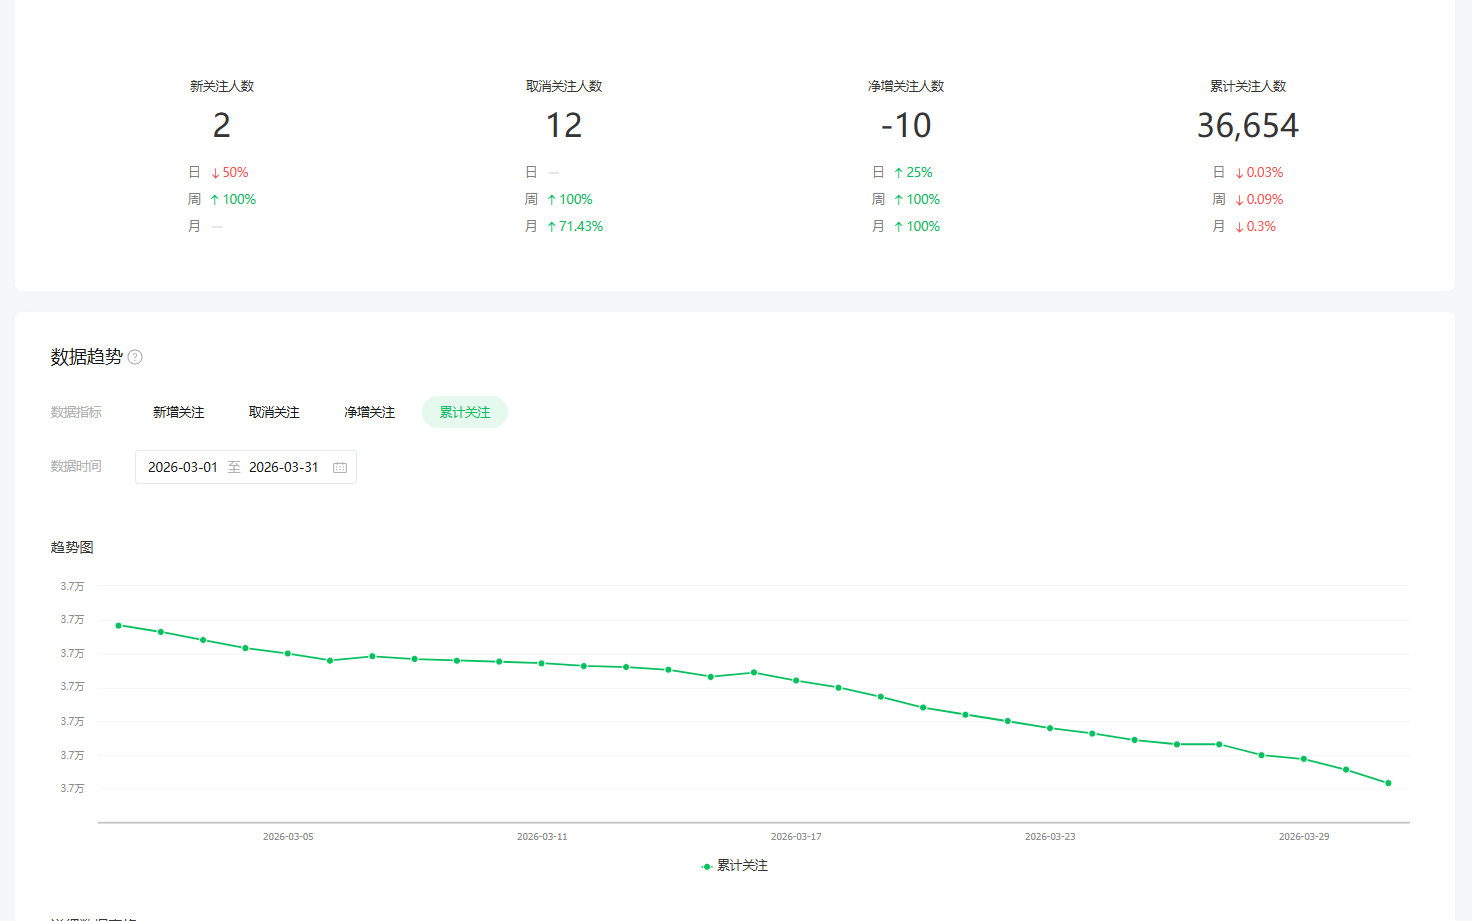Click the 累计关注人数 card title
This screenshot has width=1472, height=921.
[x=1248, y=86]
